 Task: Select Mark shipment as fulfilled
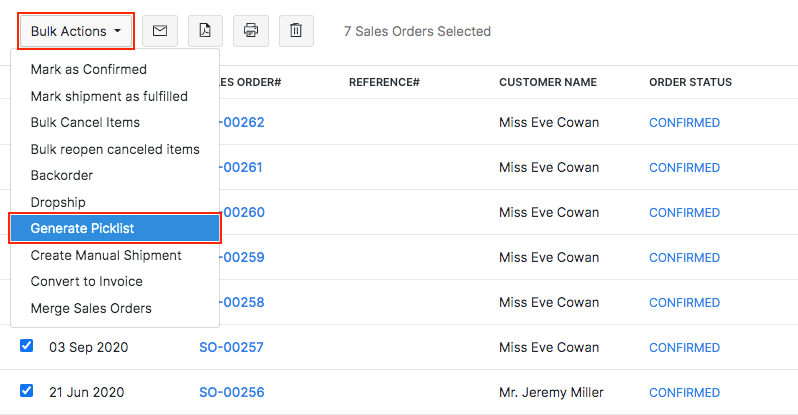109,96
